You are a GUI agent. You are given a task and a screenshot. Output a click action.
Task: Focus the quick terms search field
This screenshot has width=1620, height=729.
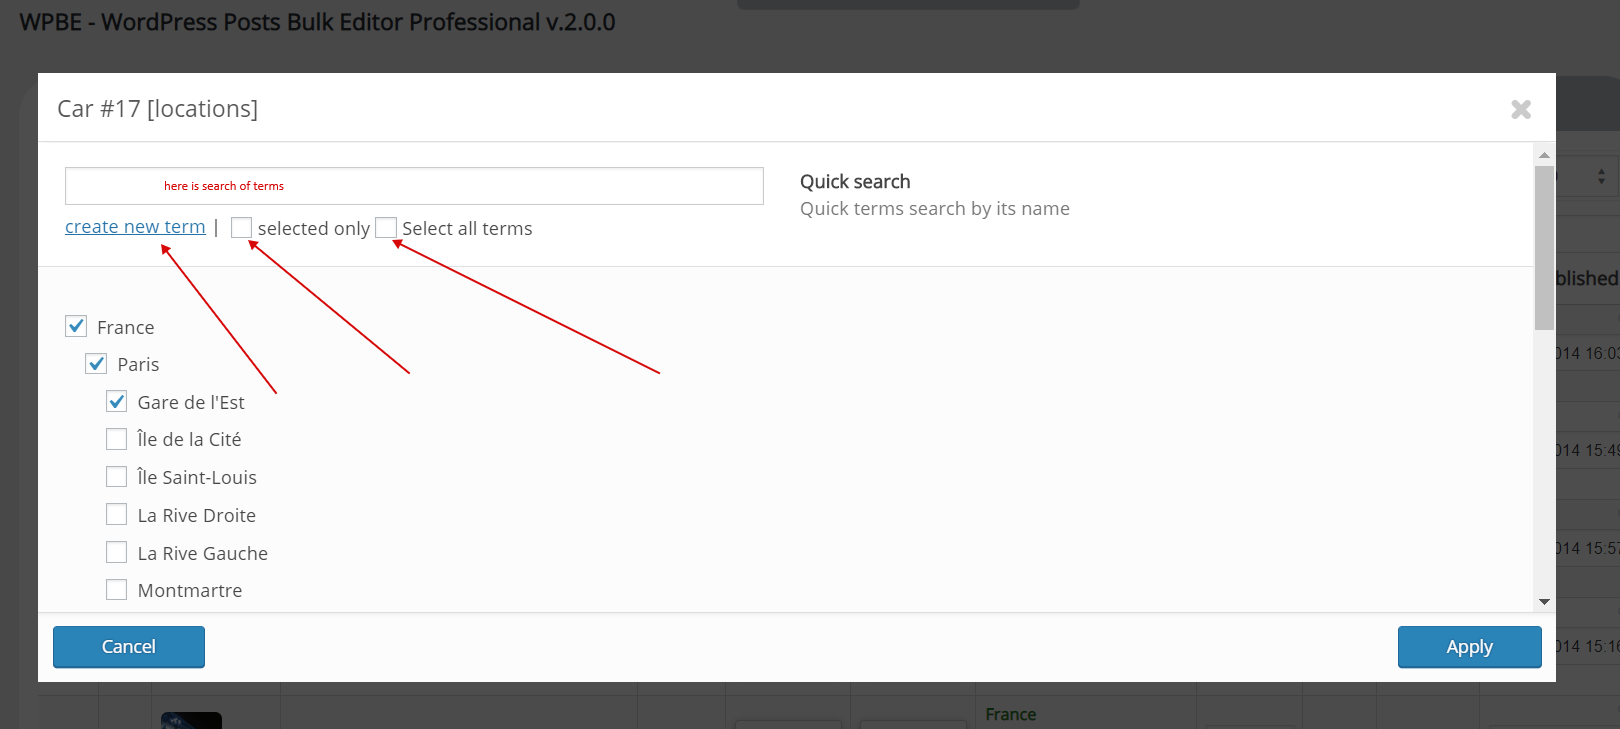[x=414, y=186]
